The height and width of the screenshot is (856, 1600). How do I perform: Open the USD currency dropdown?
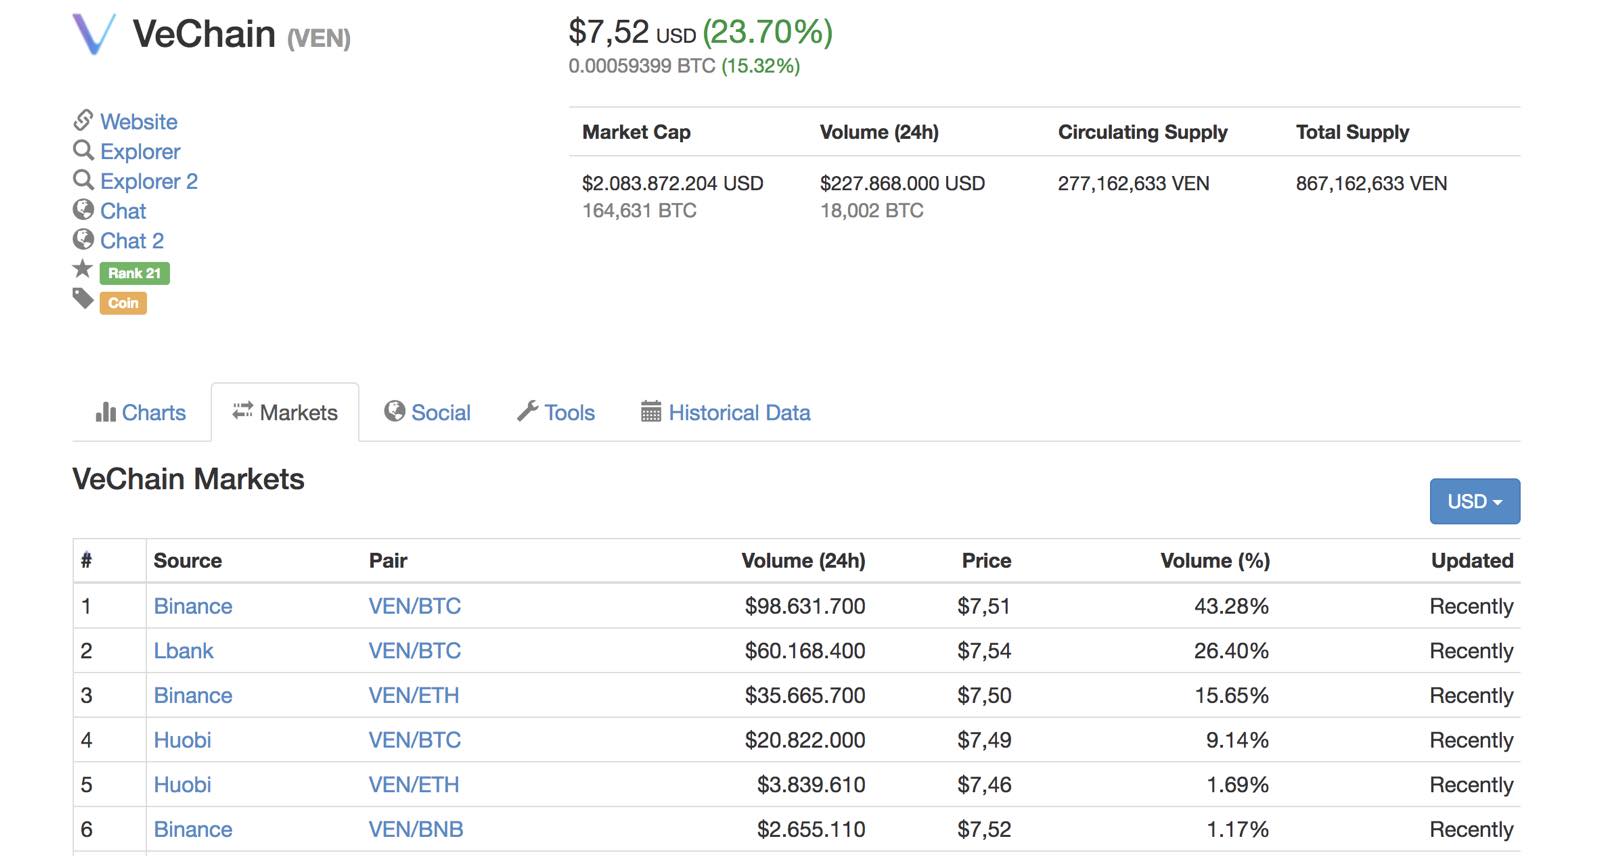pyautogui.click(x=1475, y=501)
